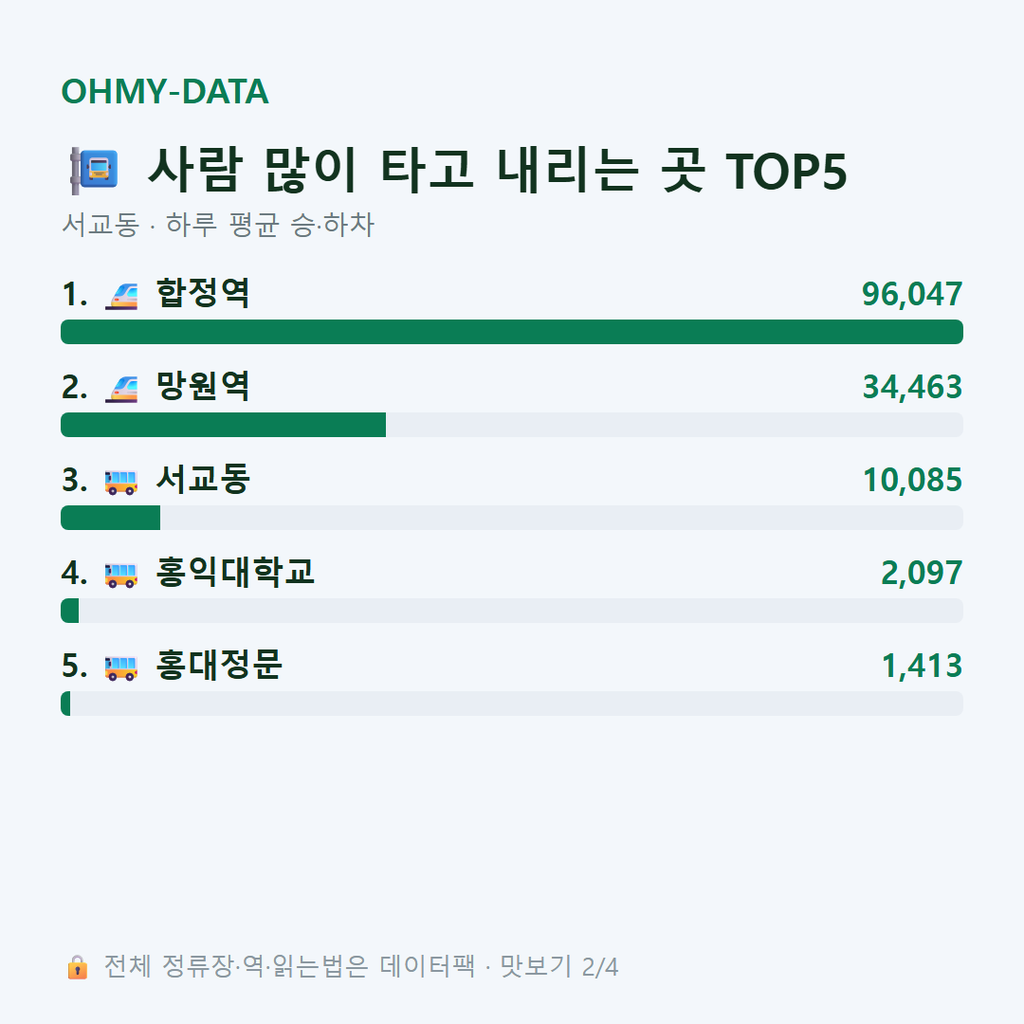The width and height of the screenshot is (1024, 1024).
Task: Click the 사람 많이 타고 내리는 곳 TOP5 heading
Action: pyautogui.click(x=497, y=170)
